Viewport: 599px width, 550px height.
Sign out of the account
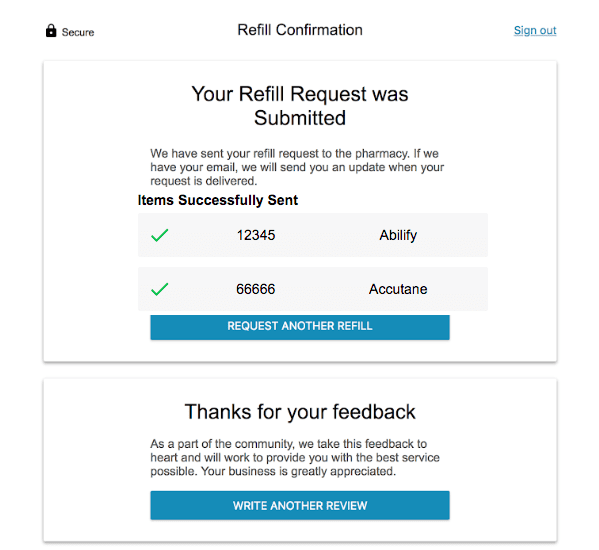pos(535,30)
